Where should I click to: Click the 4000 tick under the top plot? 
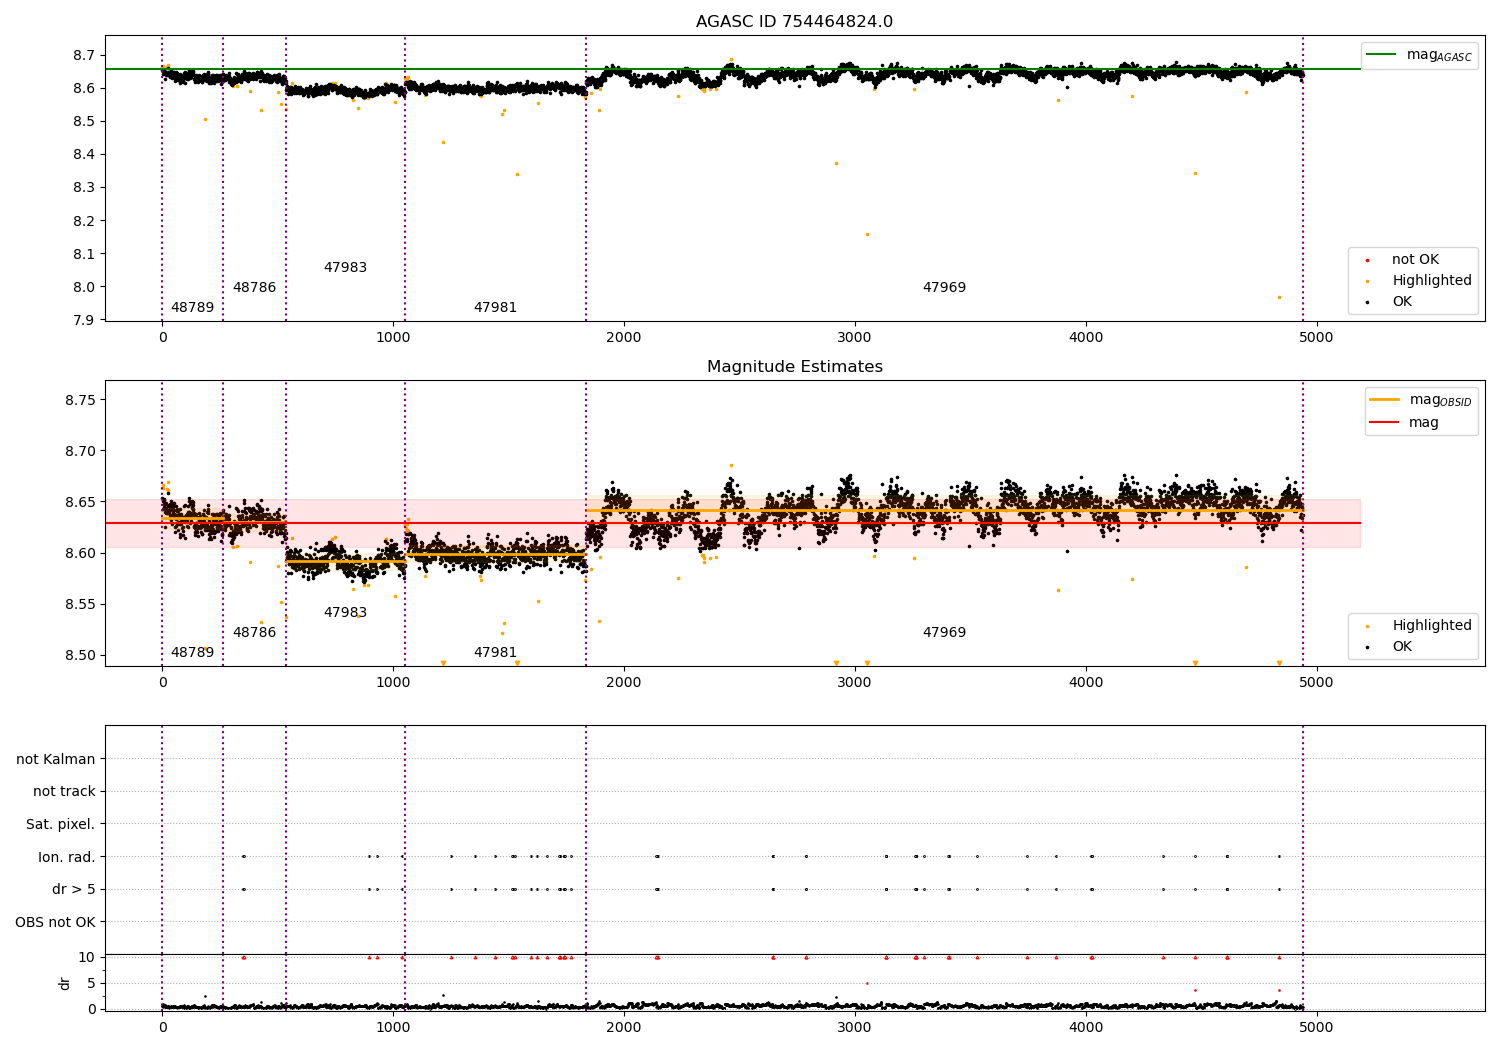(x=1086, y=338)
